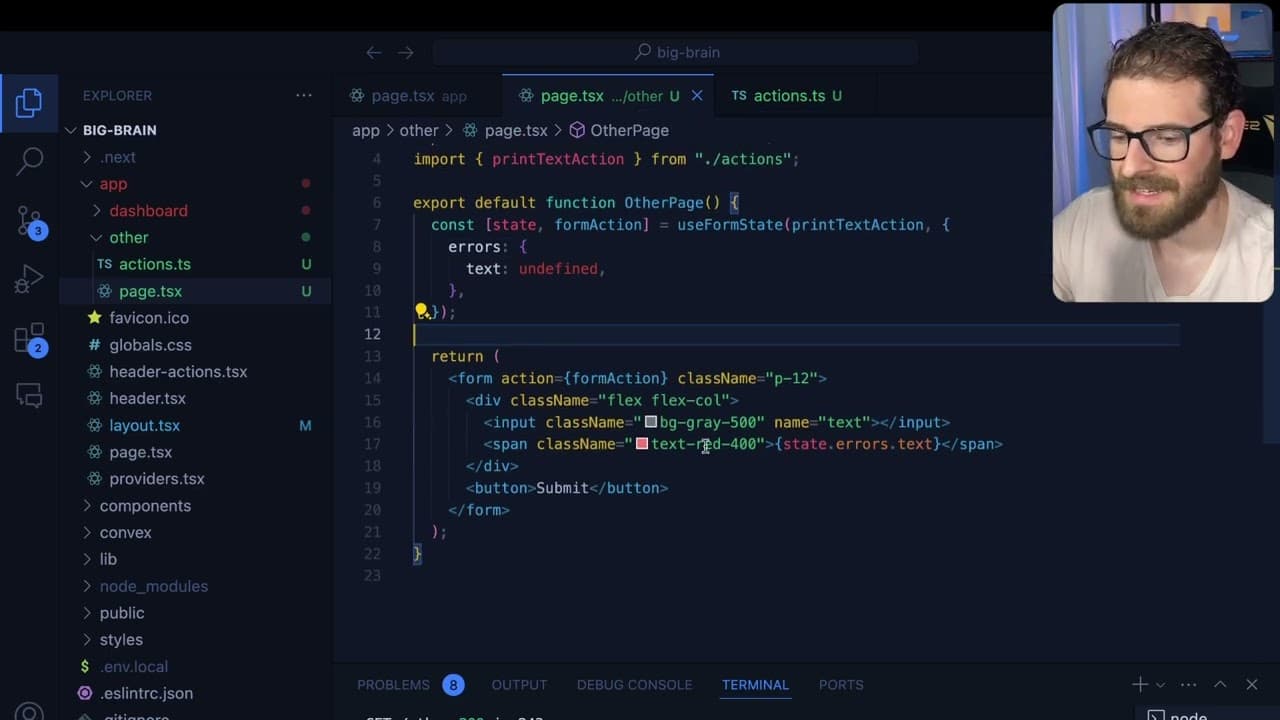Click the problems count badge 8

pyautogui.click(x=453, y=685)
